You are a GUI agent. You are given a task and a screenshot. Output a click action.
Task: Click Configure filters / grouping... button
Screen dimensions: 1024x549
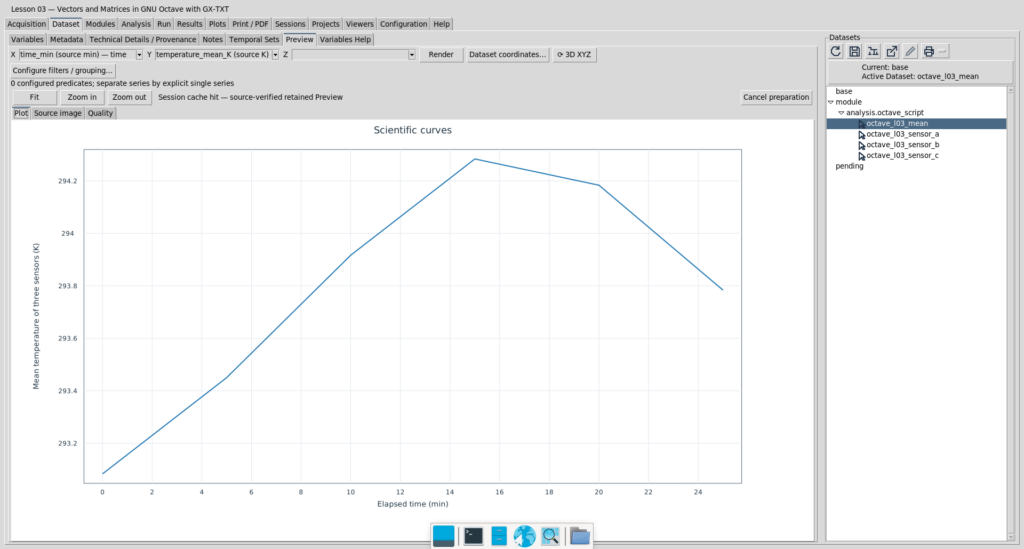click(x=63, y=71)
